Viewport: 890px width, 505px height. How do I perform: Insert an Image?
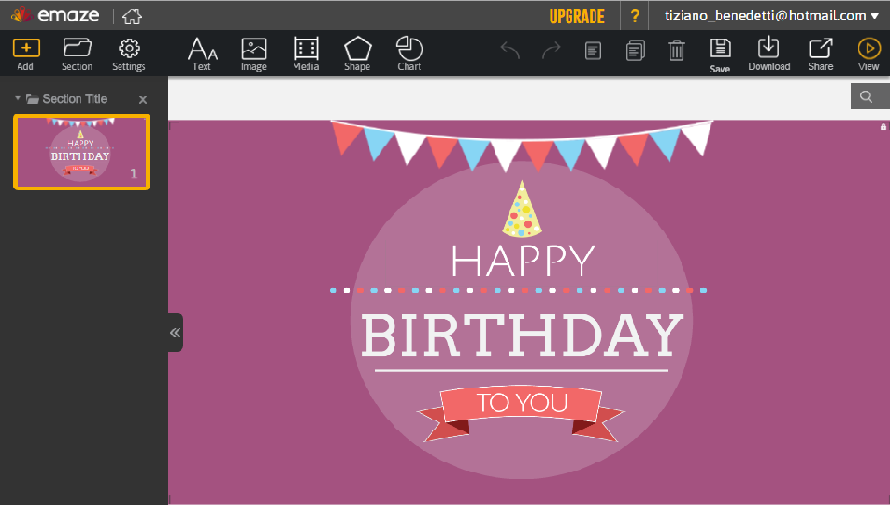coord(254,54)
